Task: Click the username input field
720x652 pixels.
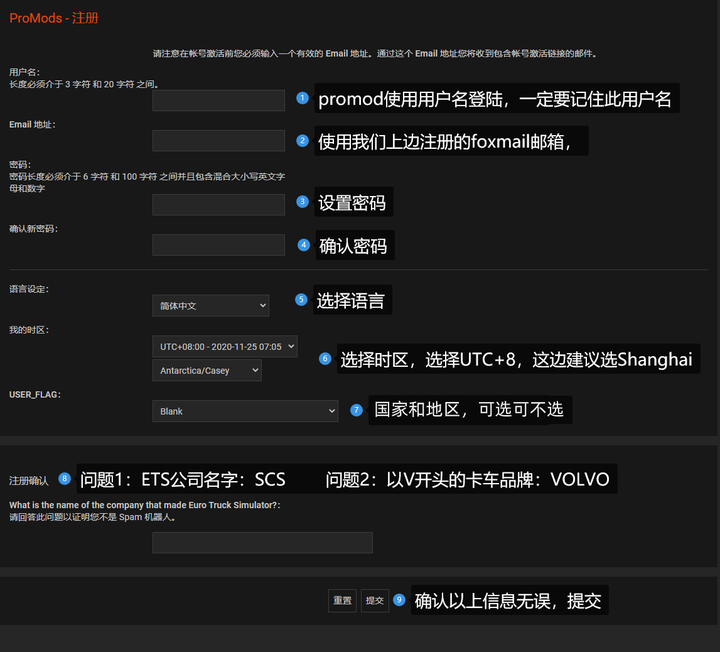Action: tap(218, 100)
